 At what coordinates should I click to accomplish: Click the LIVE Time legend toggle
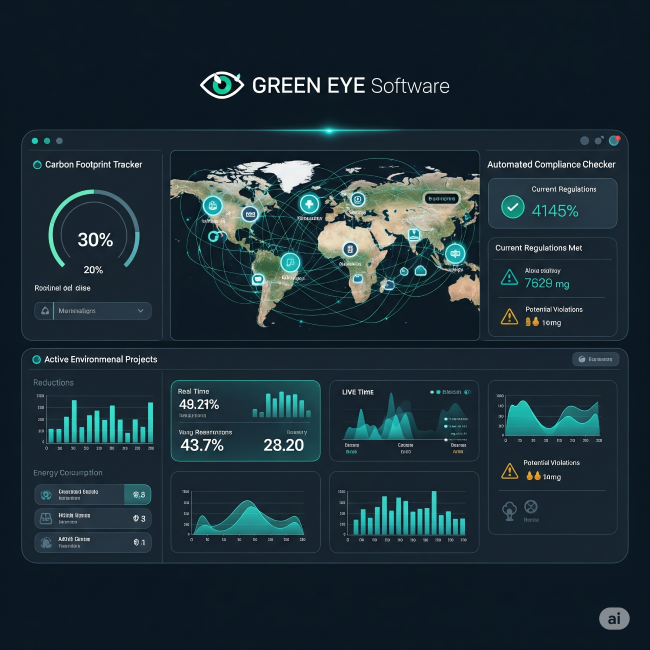tap(468, 392)
